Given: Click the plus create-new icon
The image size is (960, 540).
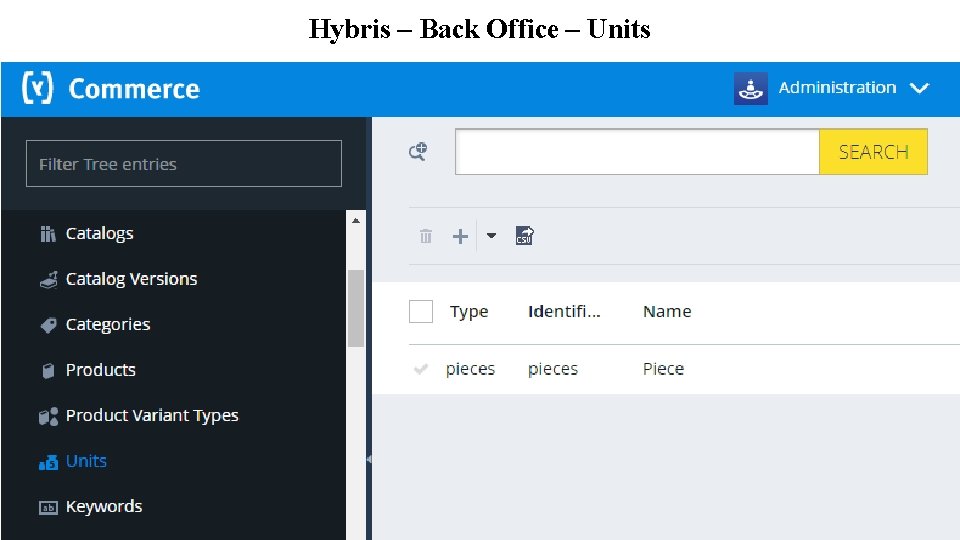Looking at the screenshot, I should [460, 236].
